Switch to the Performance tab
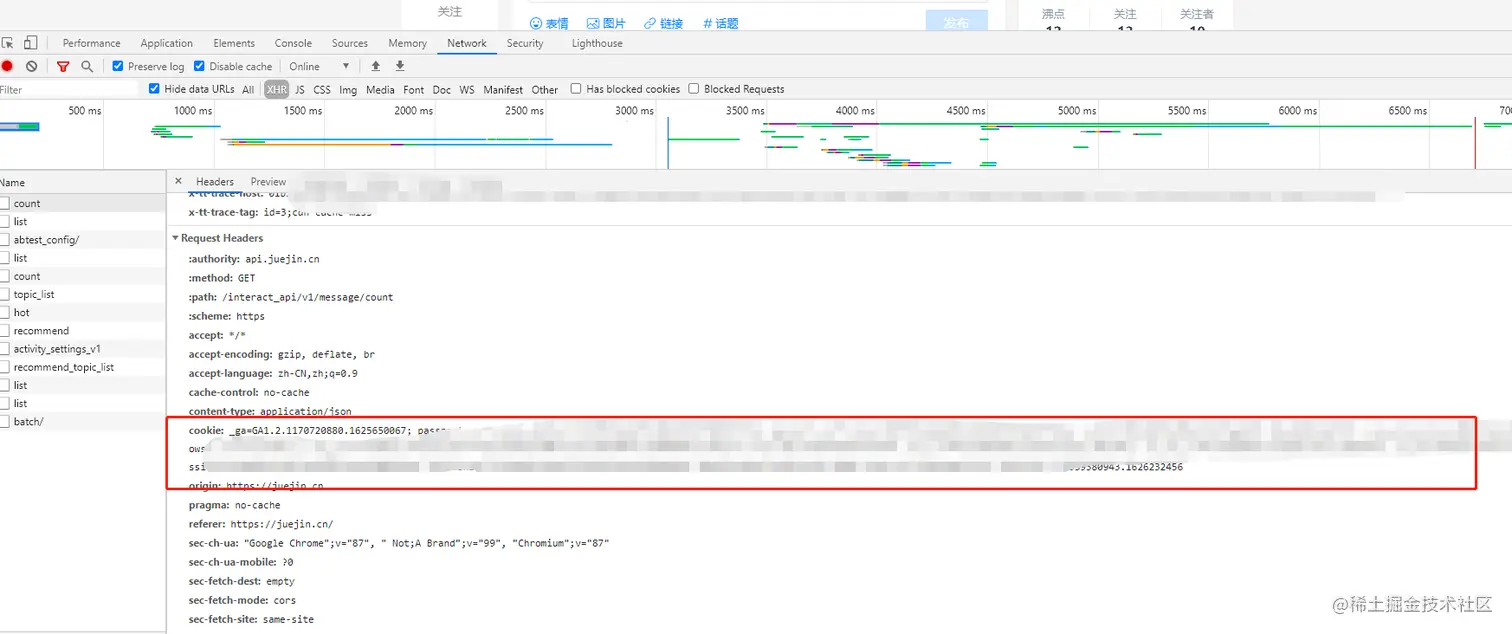 tap(91, 43)
